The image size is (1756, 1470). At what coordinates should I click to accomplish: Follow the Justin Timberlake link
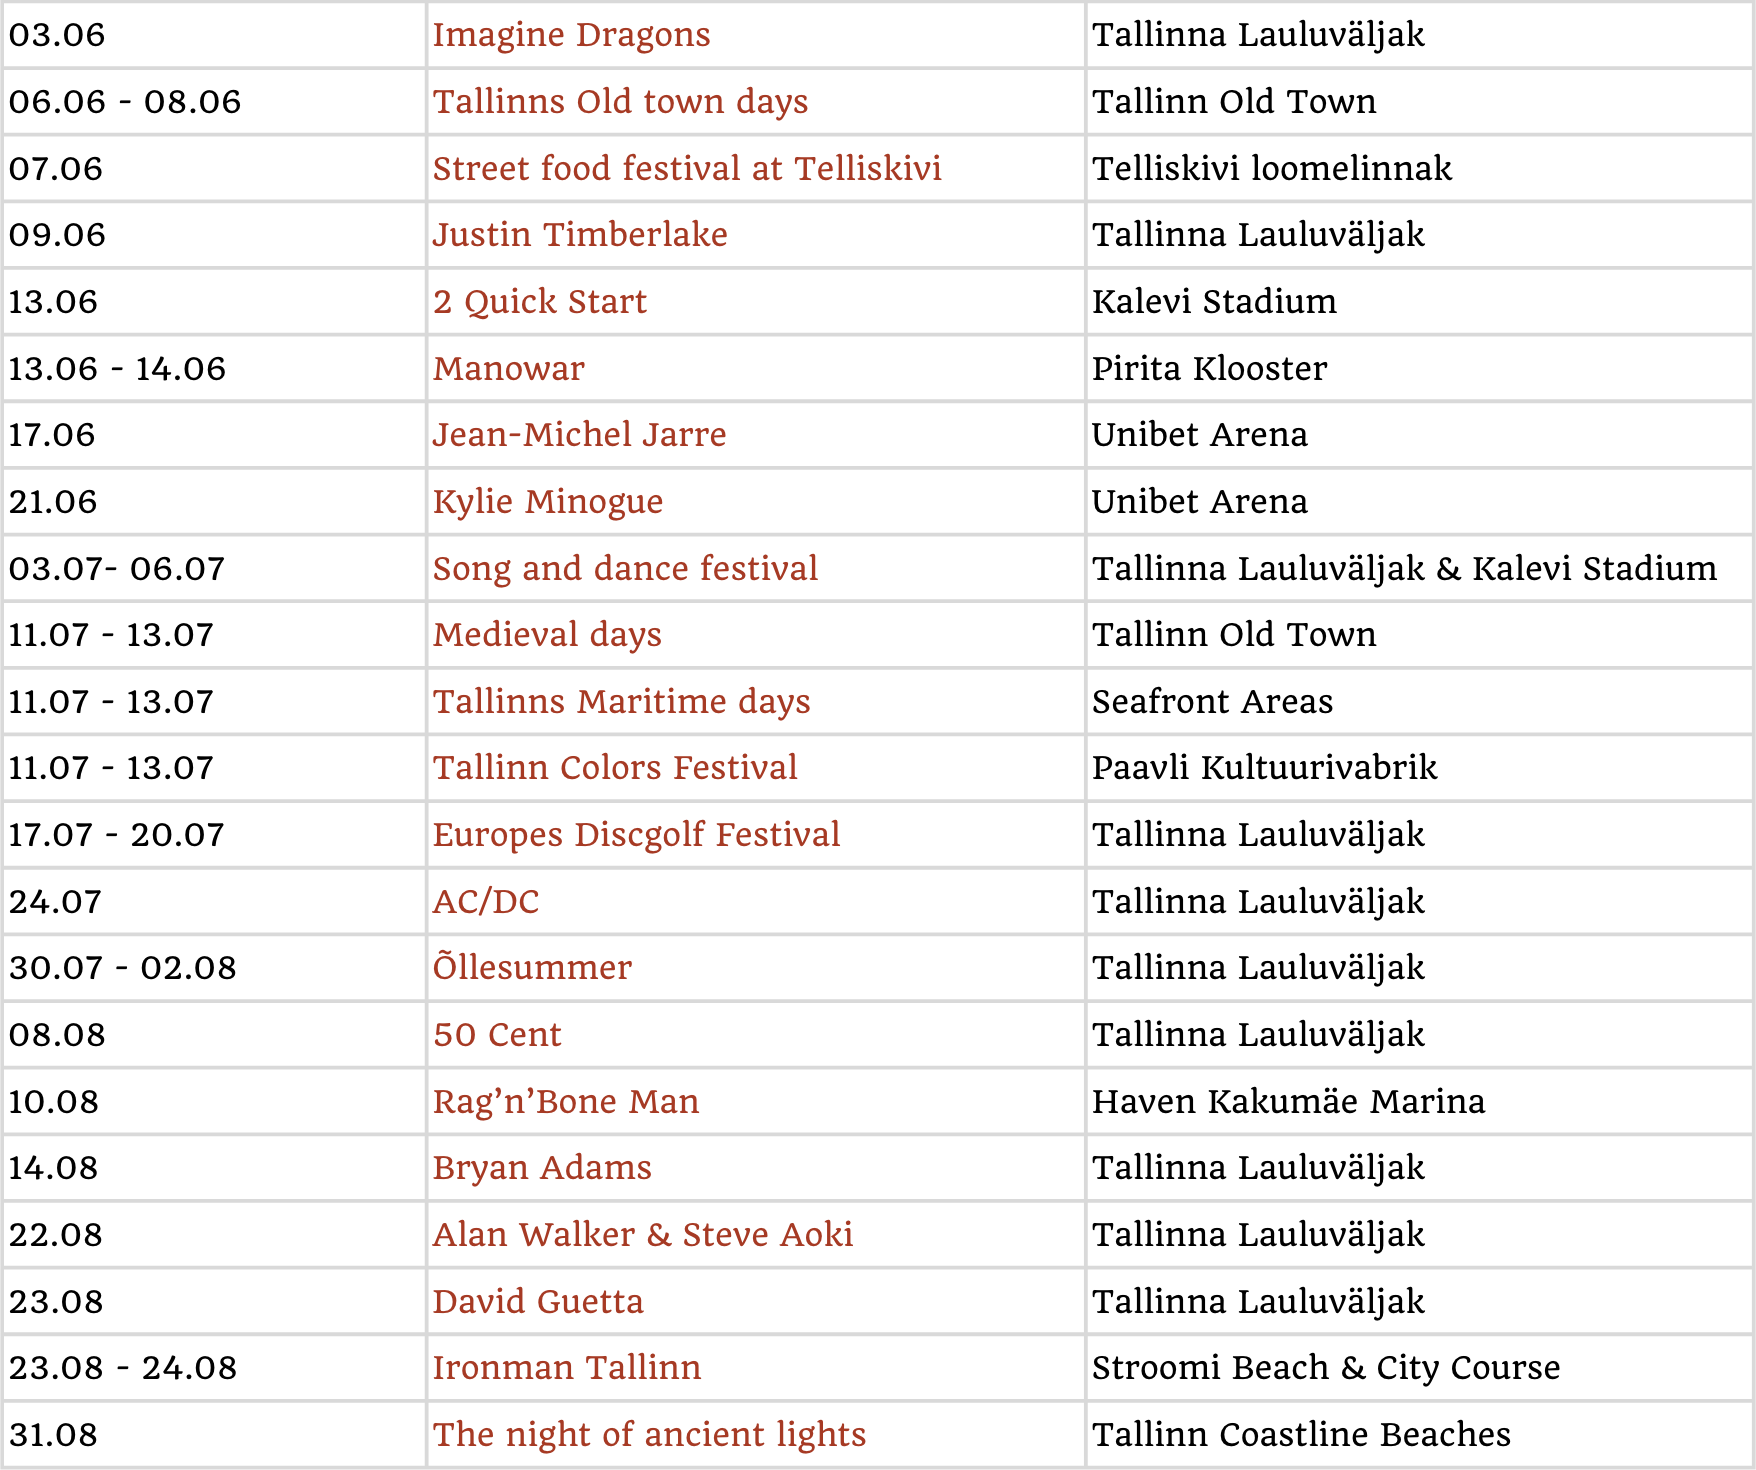point(580,236)
